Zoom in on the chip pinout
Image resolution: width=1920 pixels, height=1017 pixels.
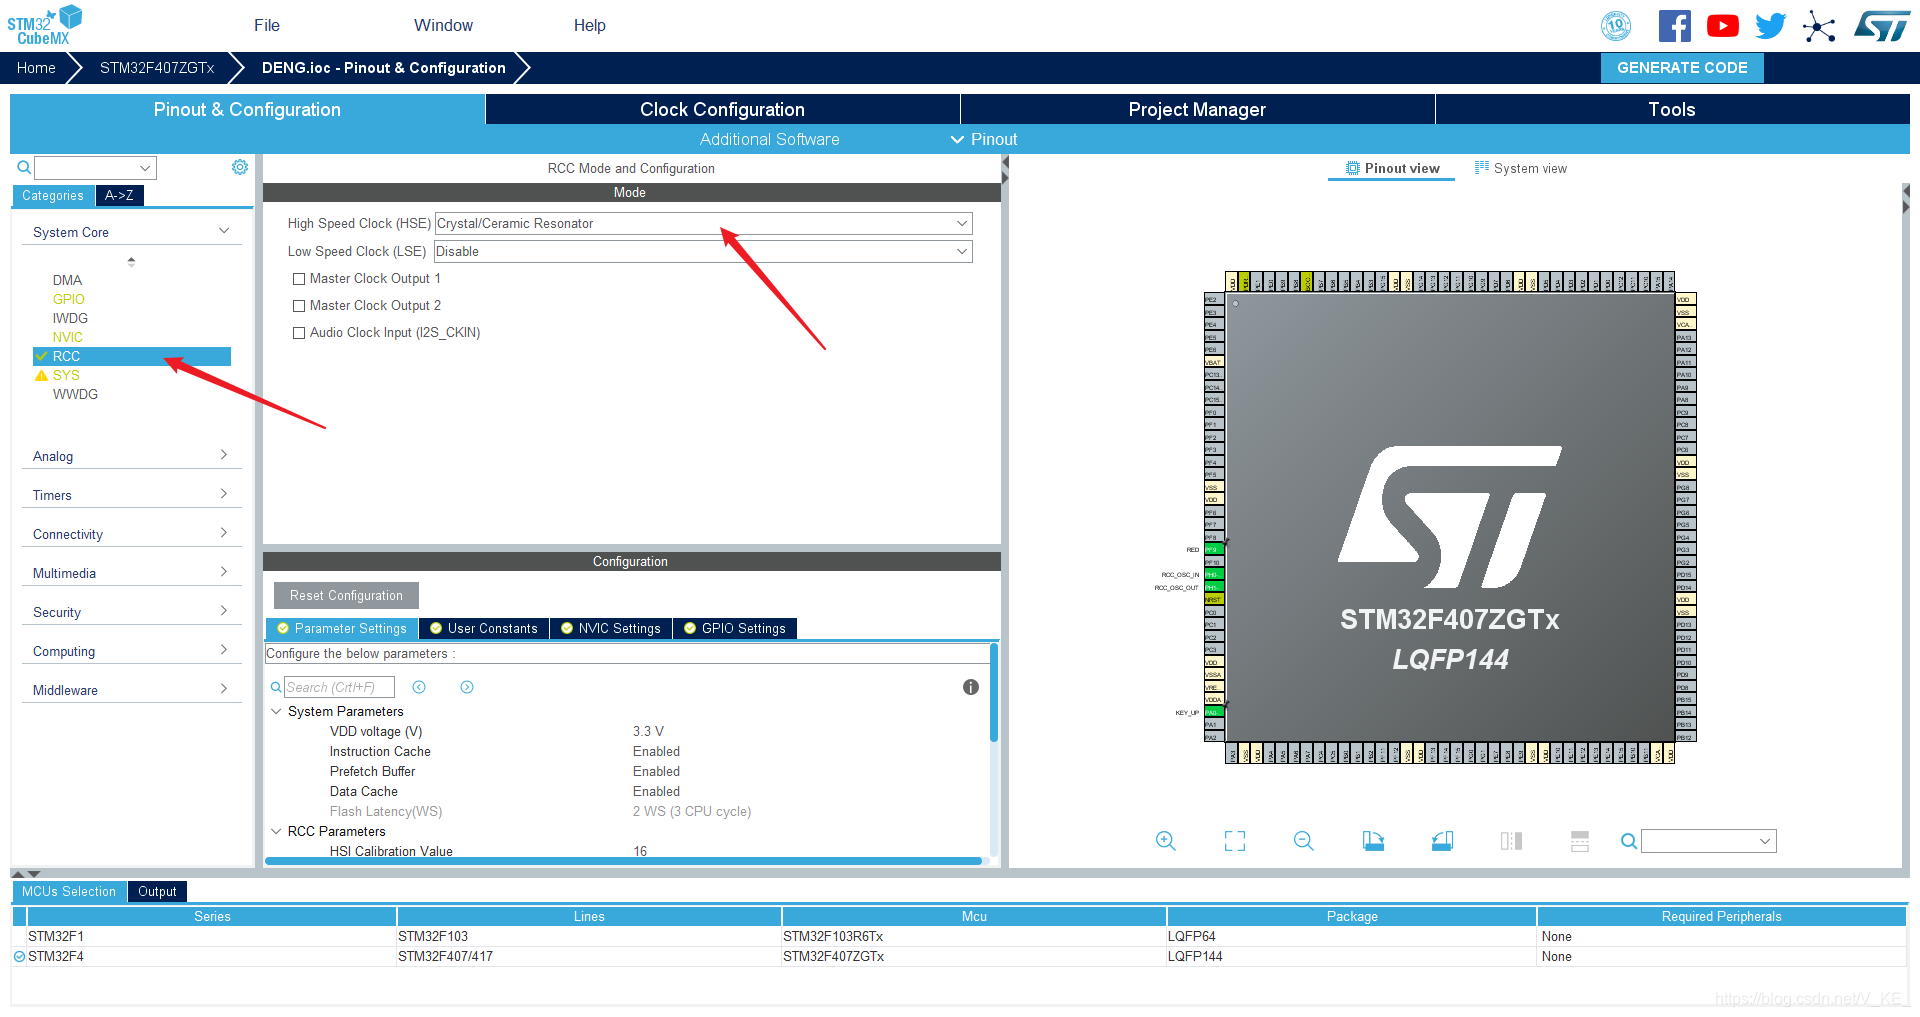click(x=1165, y=841)
